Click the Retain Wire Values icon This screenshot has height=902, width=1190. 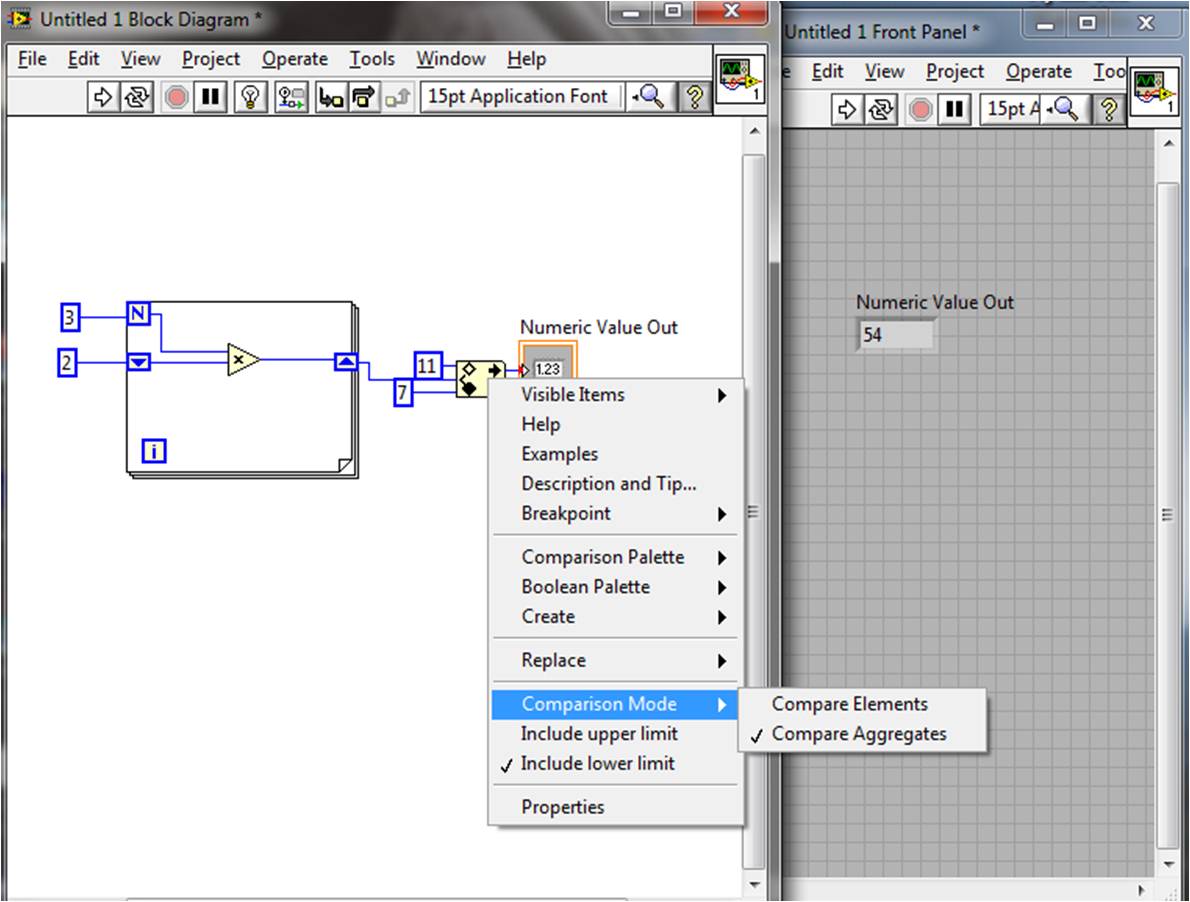click(290, 97)
